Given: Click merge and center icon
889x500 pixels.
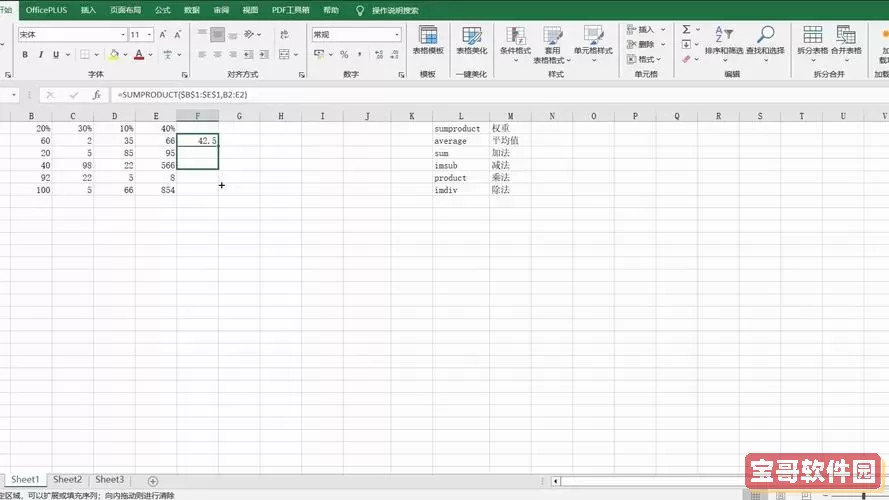Looking at the screenshot, I should 285,54.
